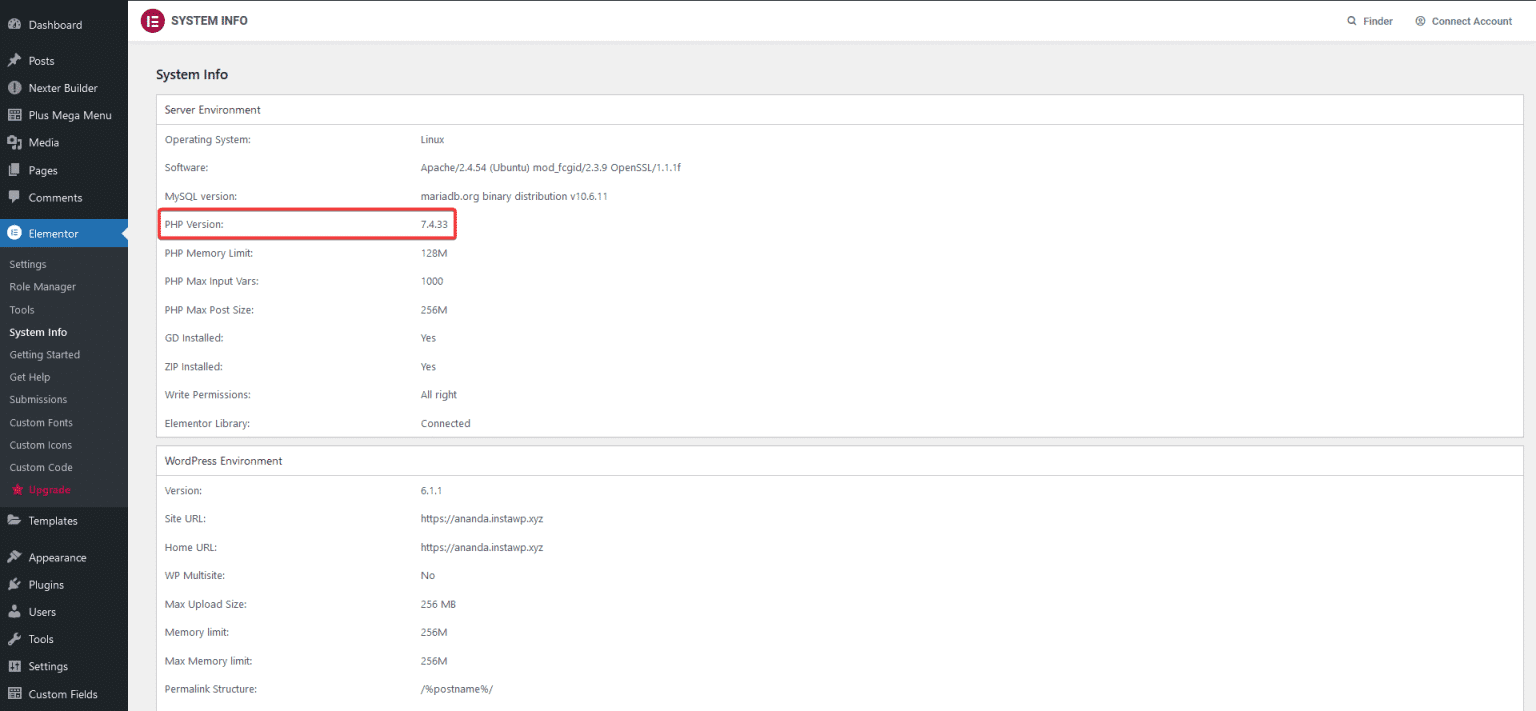Click the Connect Account profile icon
The height and width of the screenshot is (711, 1536).
1419,20
